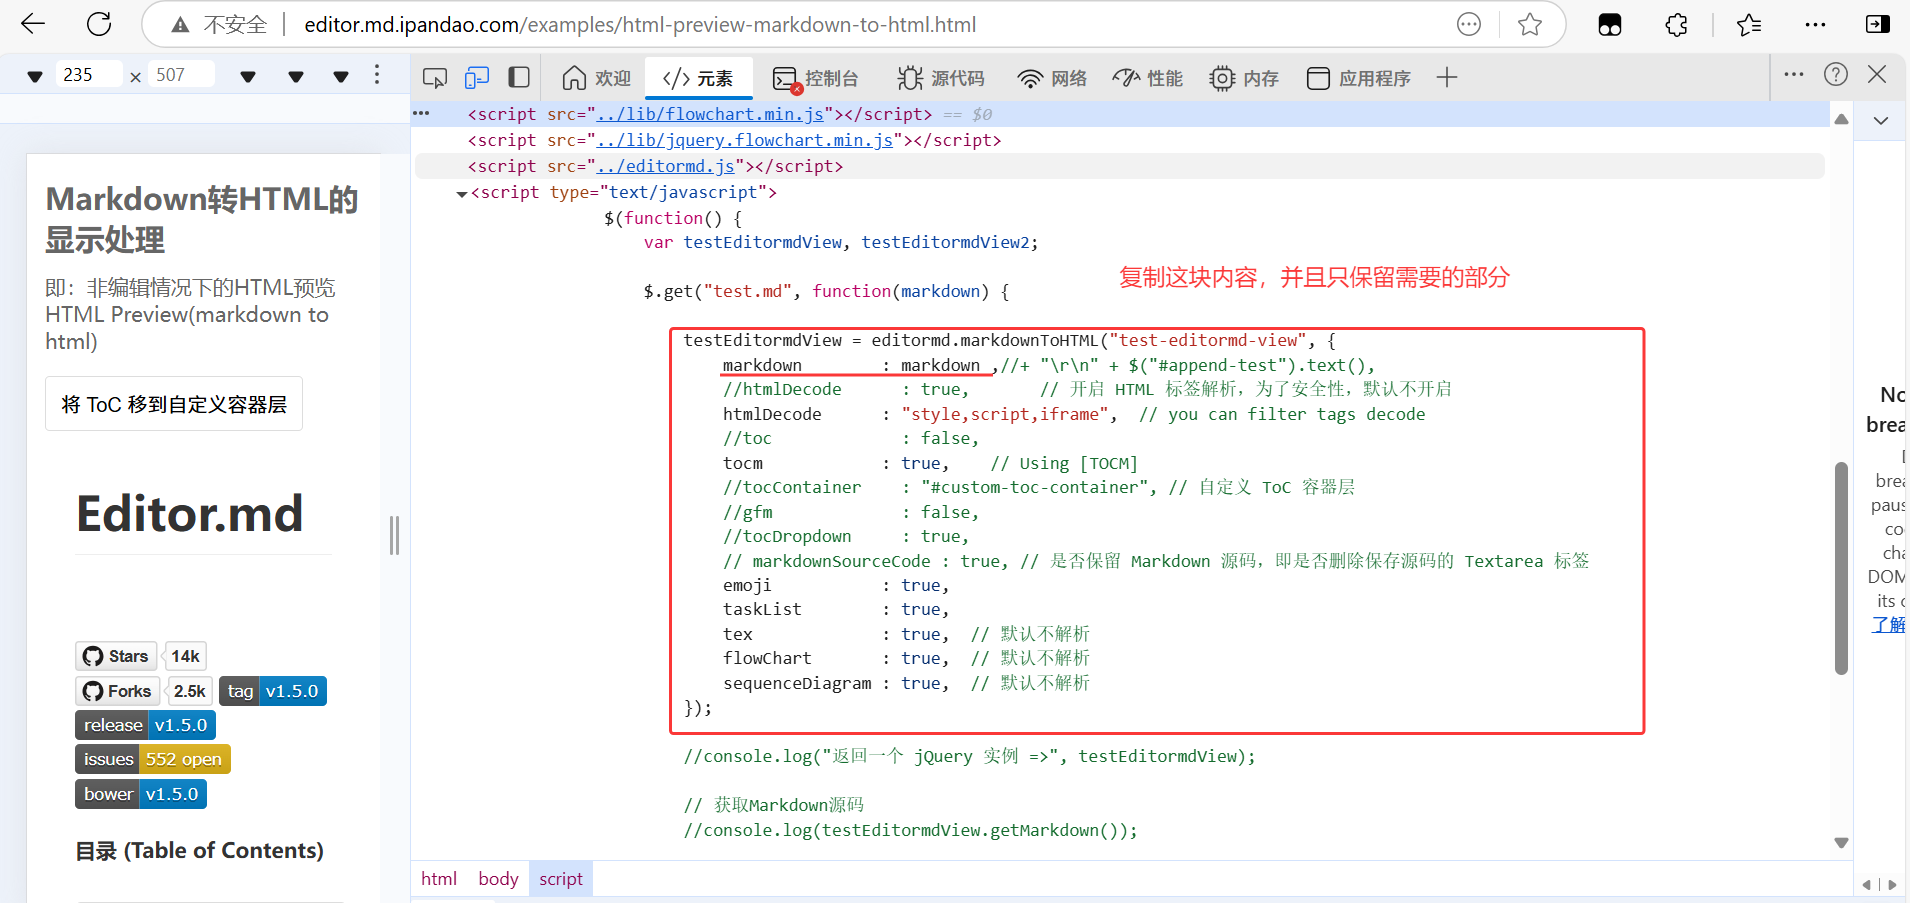Open browser Settings and more menu
Screen dimensions: 1910x903
tap(1815, 25)
